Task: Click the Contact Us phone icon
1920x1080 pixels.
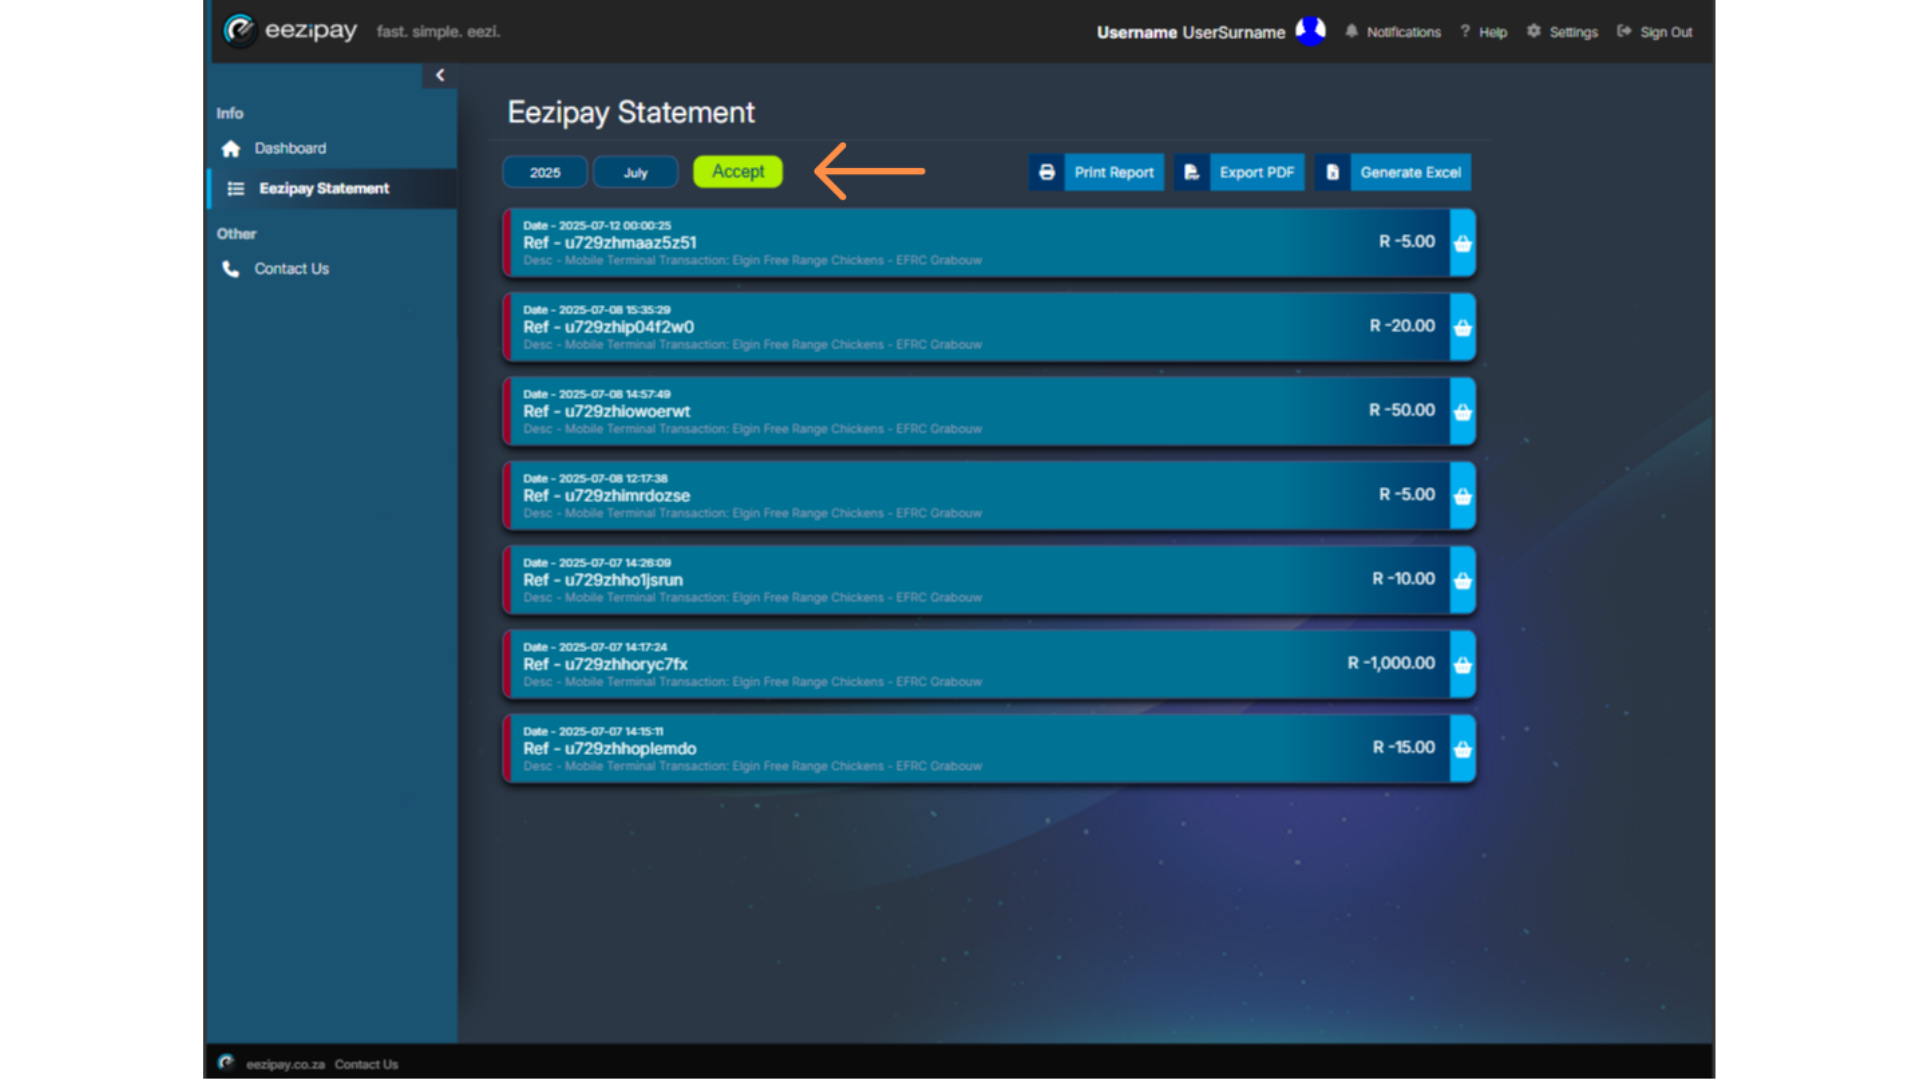Action: pos(231,269)
